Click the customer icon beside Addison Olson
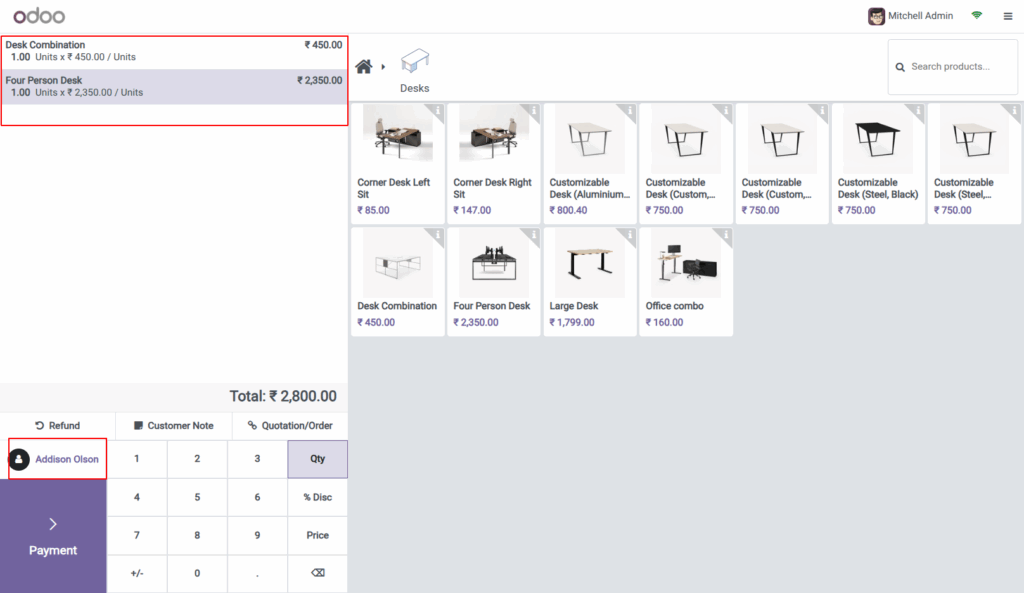 [x=21, y=458]
